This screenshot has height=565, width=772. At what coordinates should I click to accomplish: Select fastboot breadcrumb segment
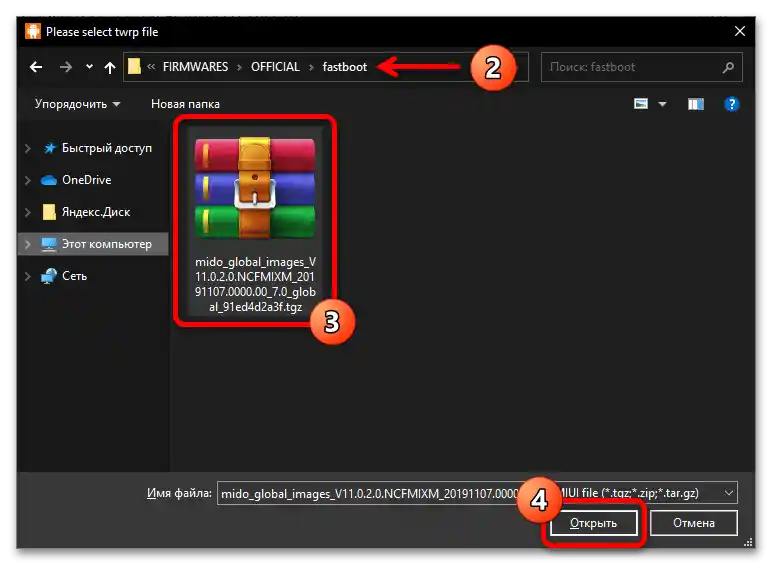(x=345, y=67)
